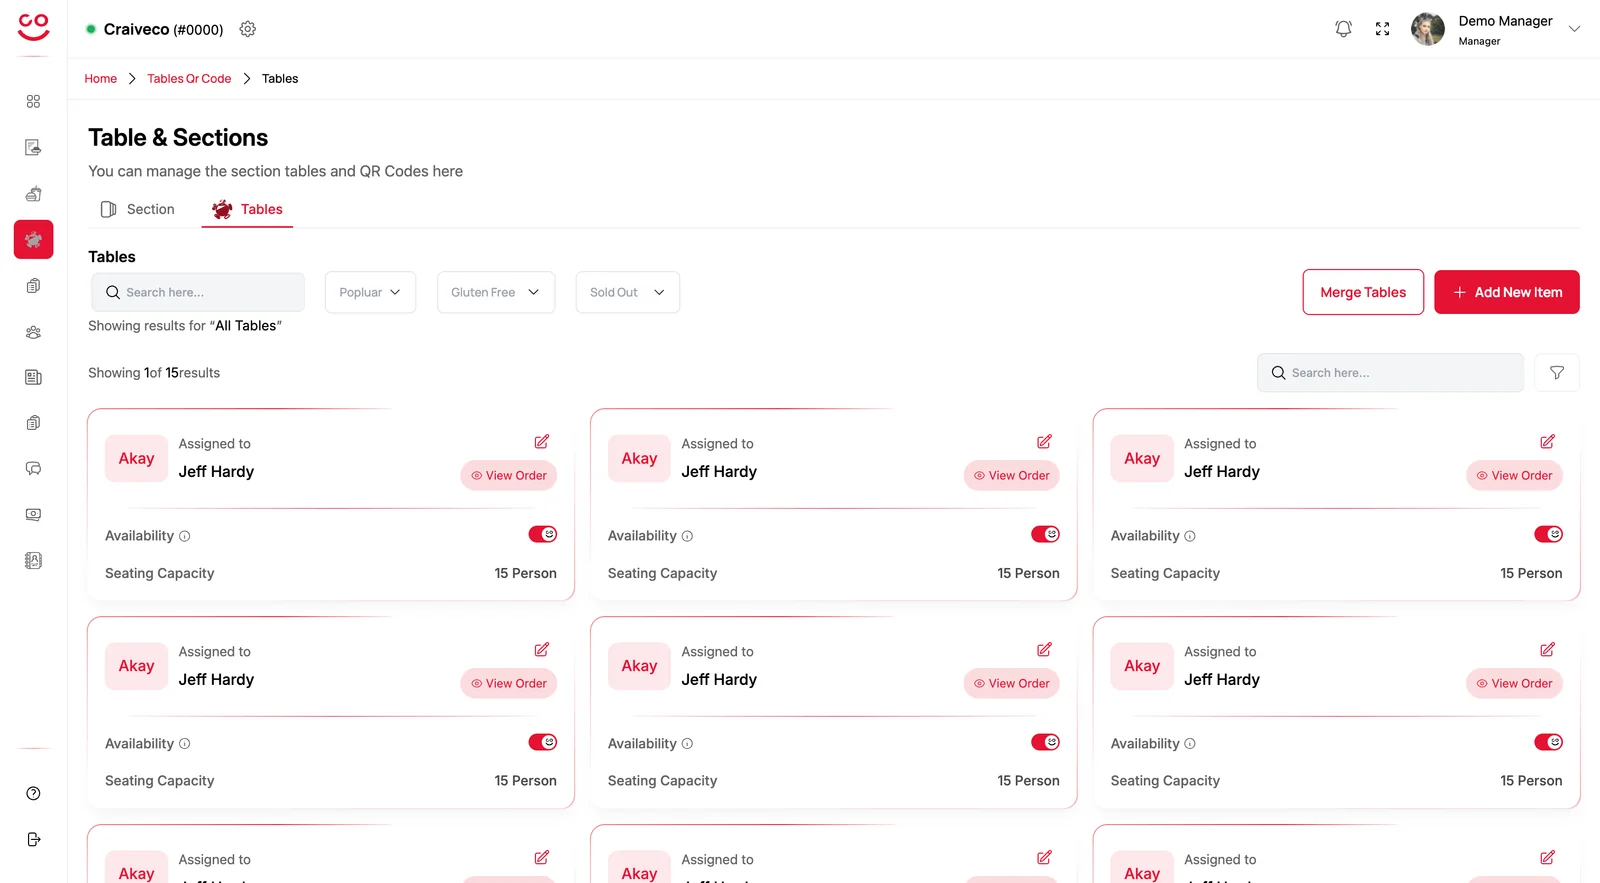Toggle Availability on the middle card of the second row
This screenshot has width=1600, height=883.
pos(1045,742)
